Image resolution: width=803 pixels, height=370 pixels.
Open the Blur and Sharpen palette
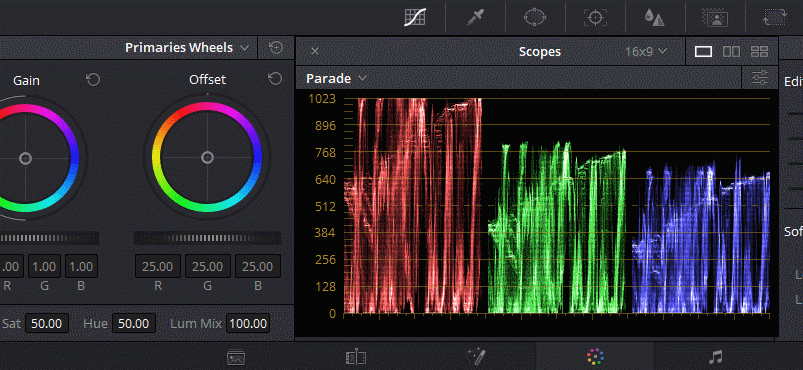pyautogui.click(x=654, y=18)
